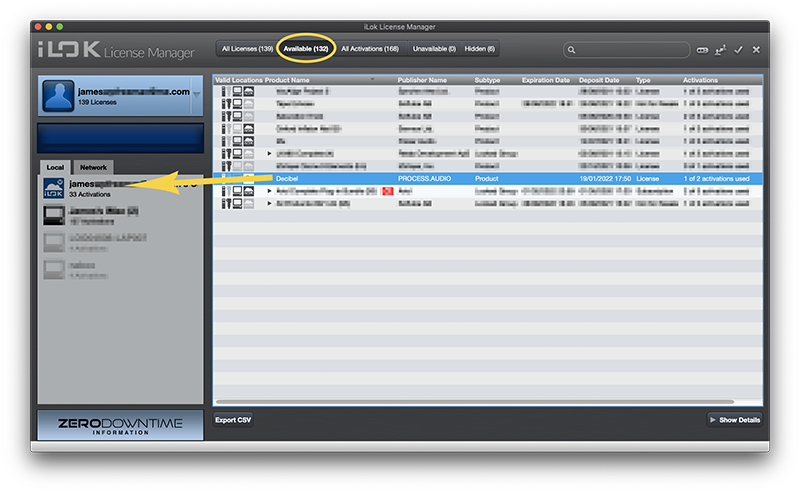Click the Export CSV button

pos(233,420)
